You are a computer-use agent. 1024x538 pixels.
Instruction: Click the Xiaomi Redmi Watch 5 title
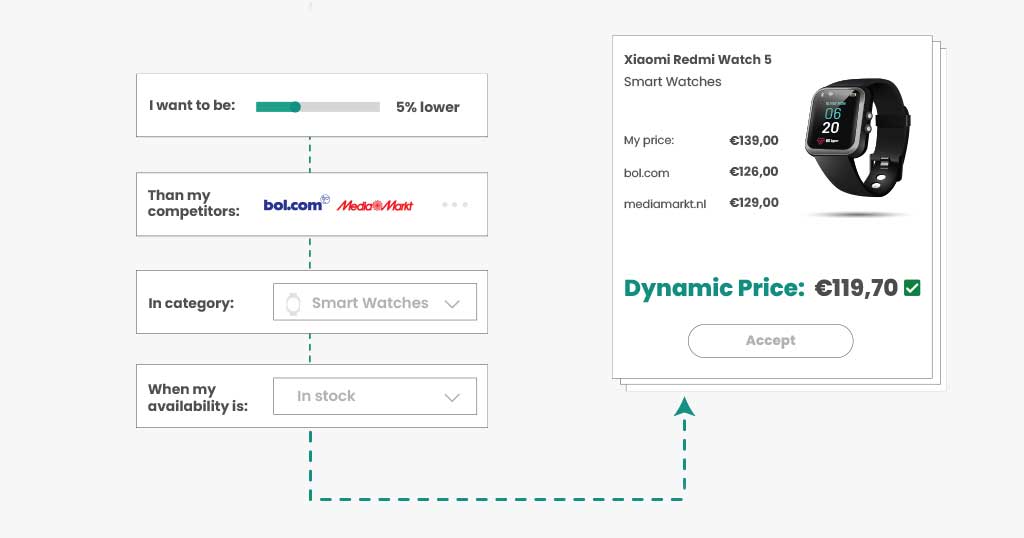pos(697,60)
